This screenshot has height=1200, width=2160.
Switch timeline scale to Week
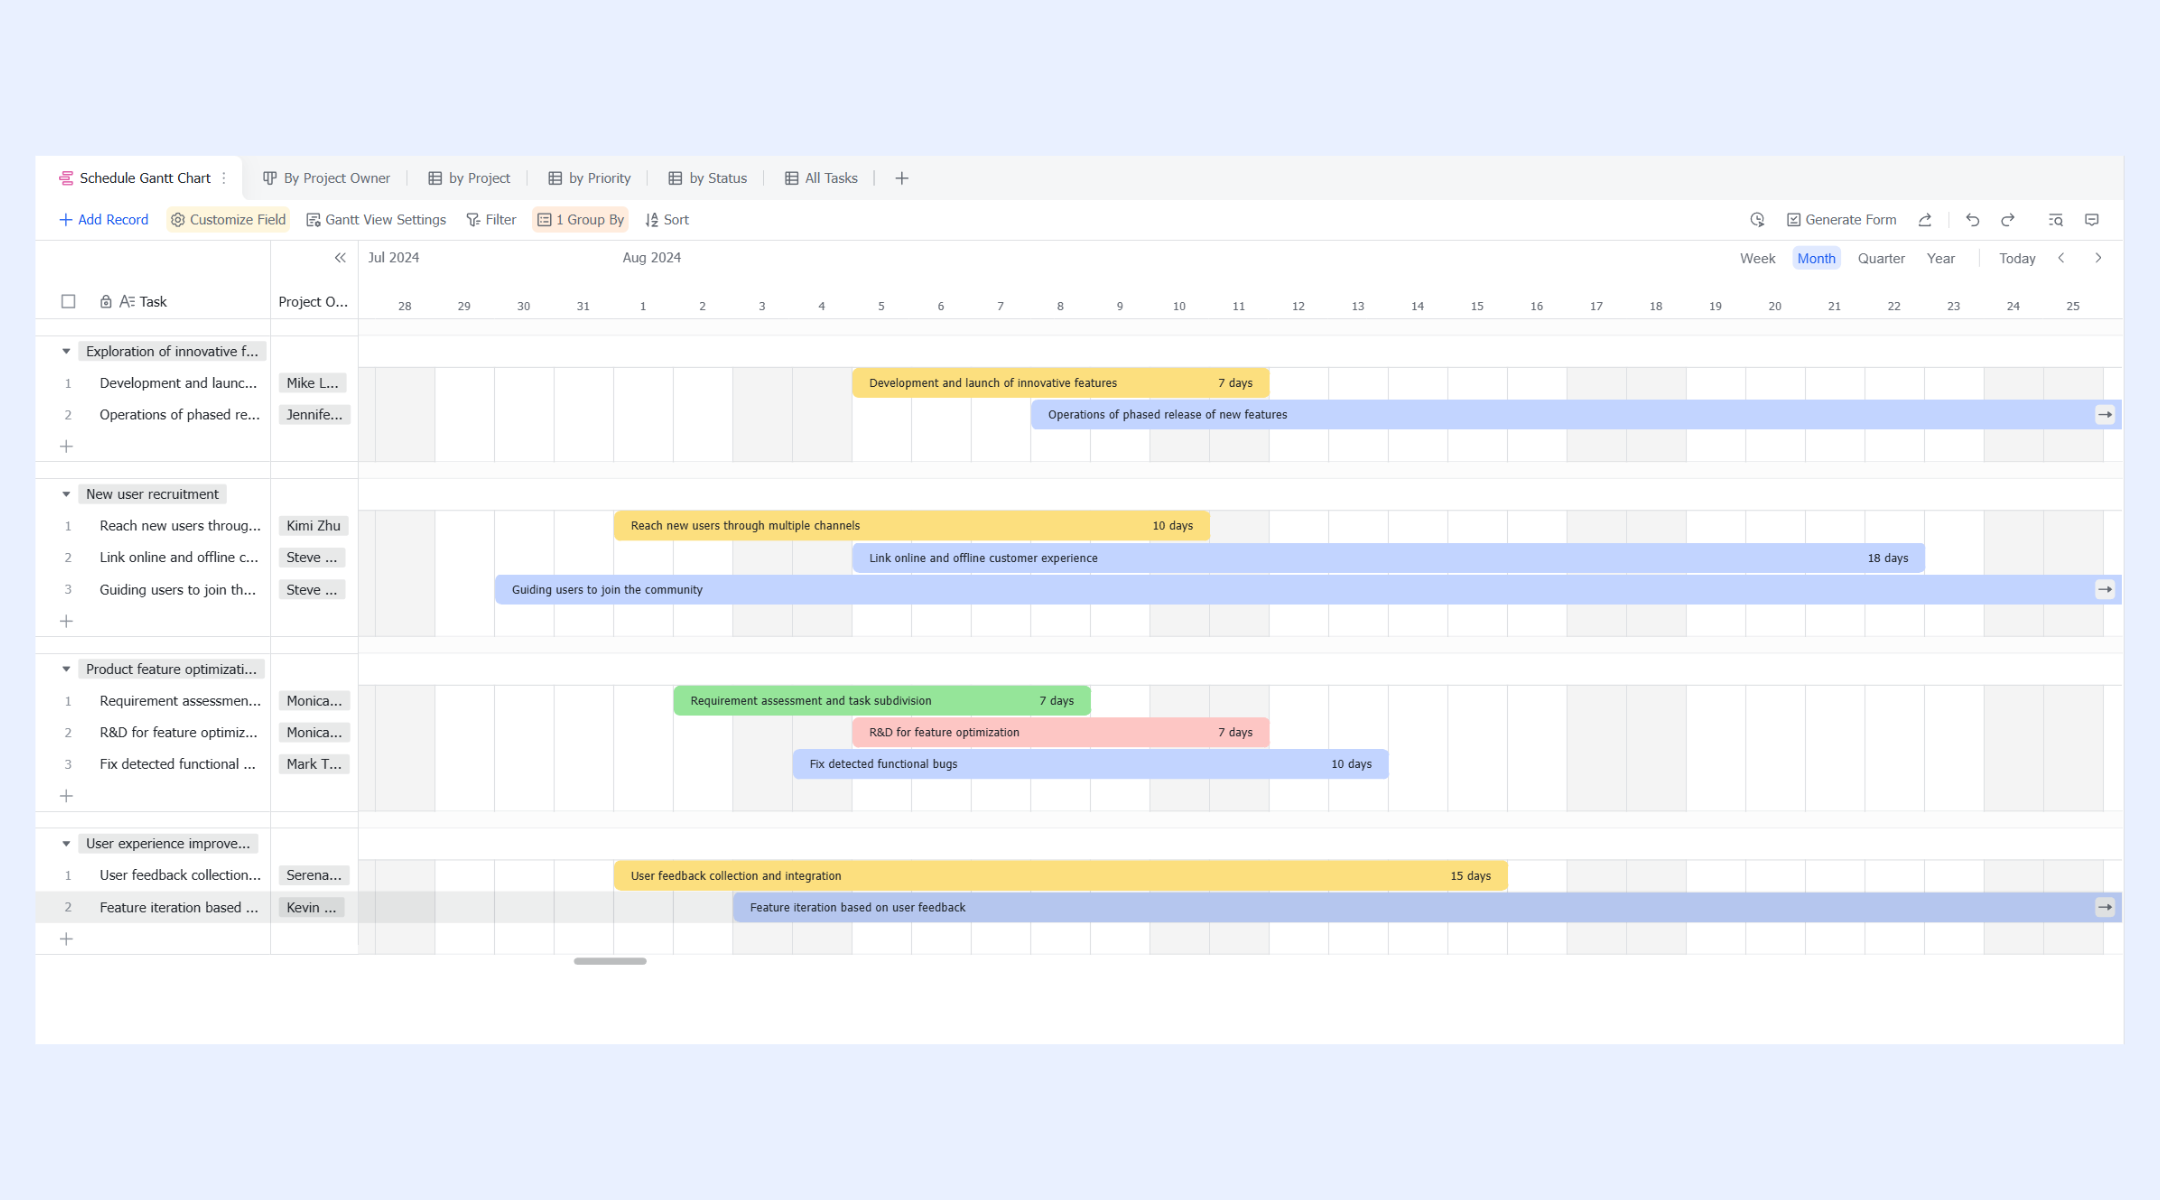tap(1757, 258)
